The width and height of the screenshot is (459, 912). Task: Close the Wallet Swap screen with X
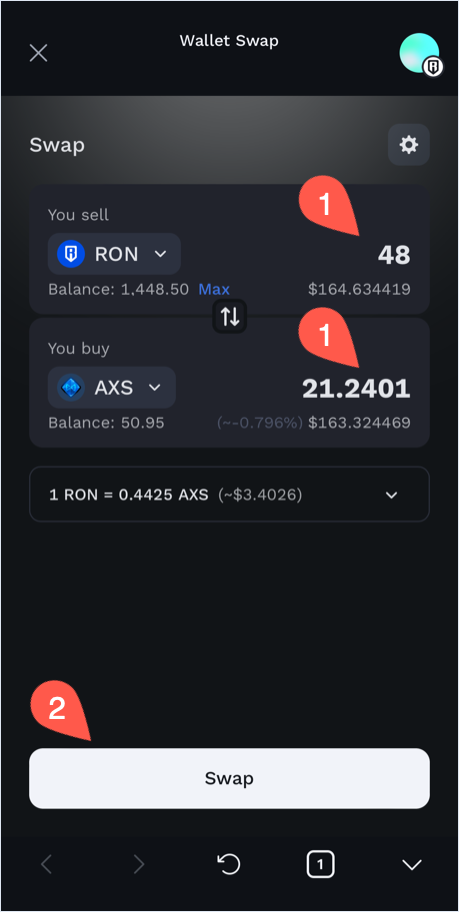tap(38, 53)
